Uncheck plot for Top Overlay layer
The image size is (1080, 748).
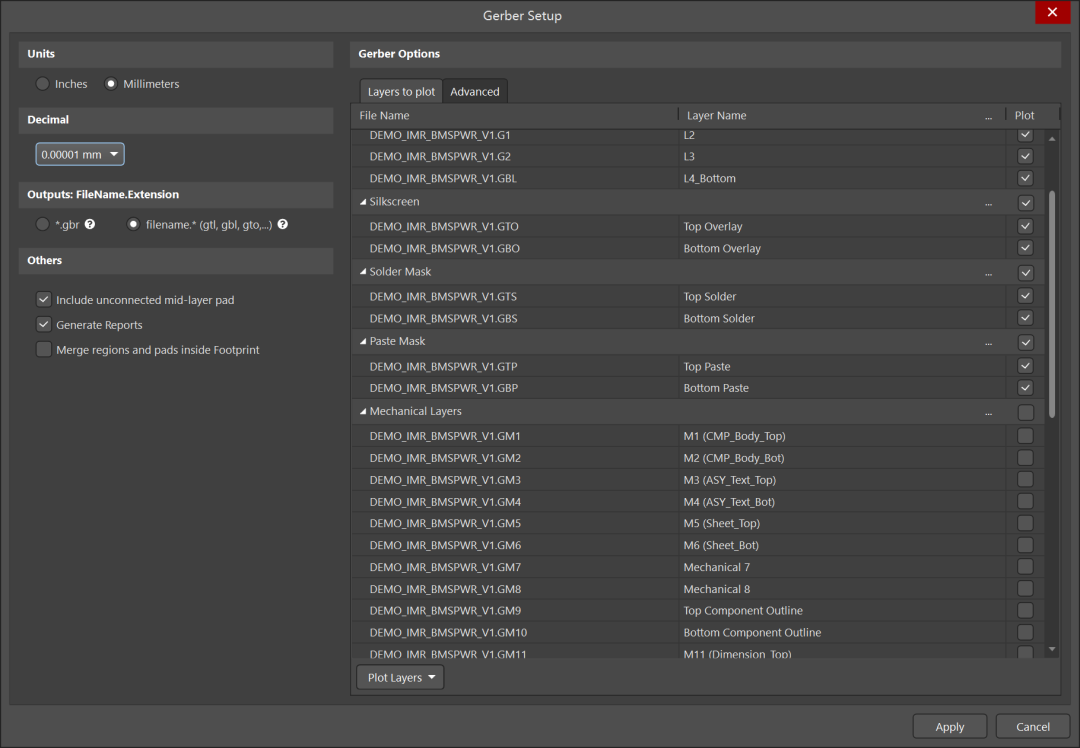click(x=1025, y=226)
